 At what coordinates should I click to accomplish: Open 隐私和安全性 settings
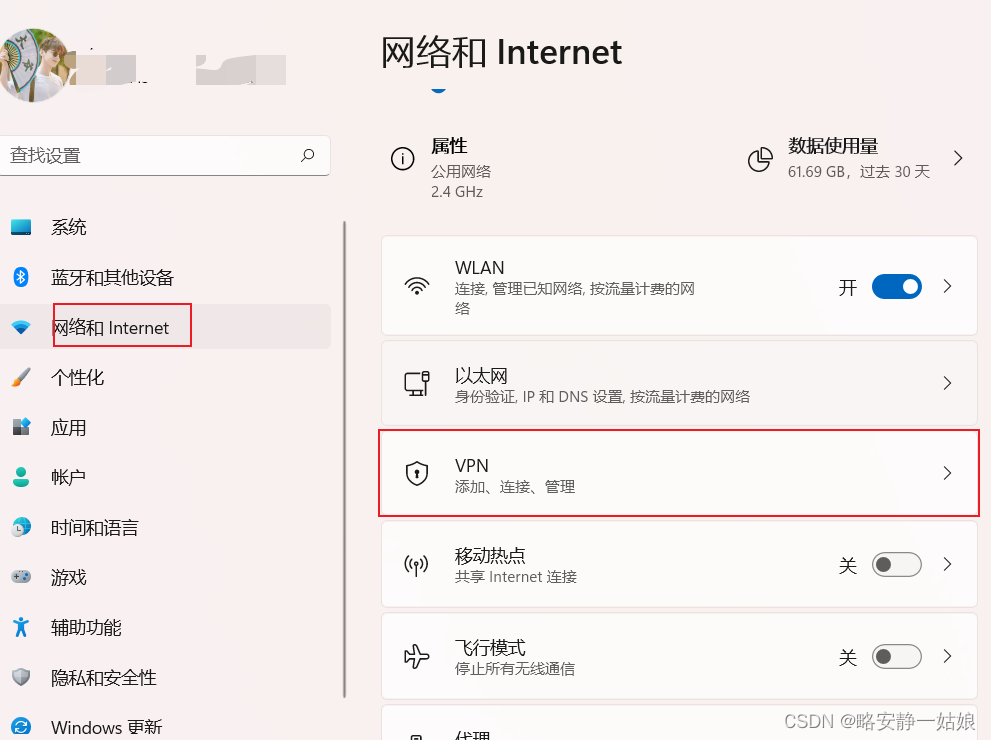(164, 677)
